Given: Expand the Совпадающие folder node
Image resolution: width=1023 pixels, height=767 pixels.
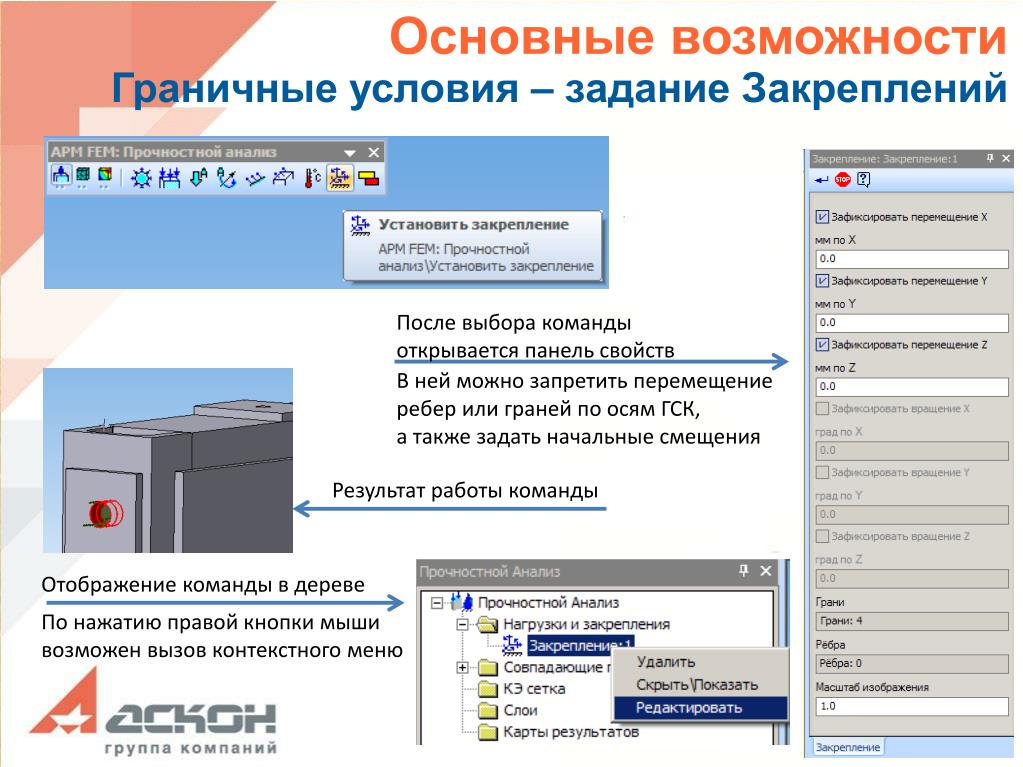Looking at the screenshot, I should (463, 667).
